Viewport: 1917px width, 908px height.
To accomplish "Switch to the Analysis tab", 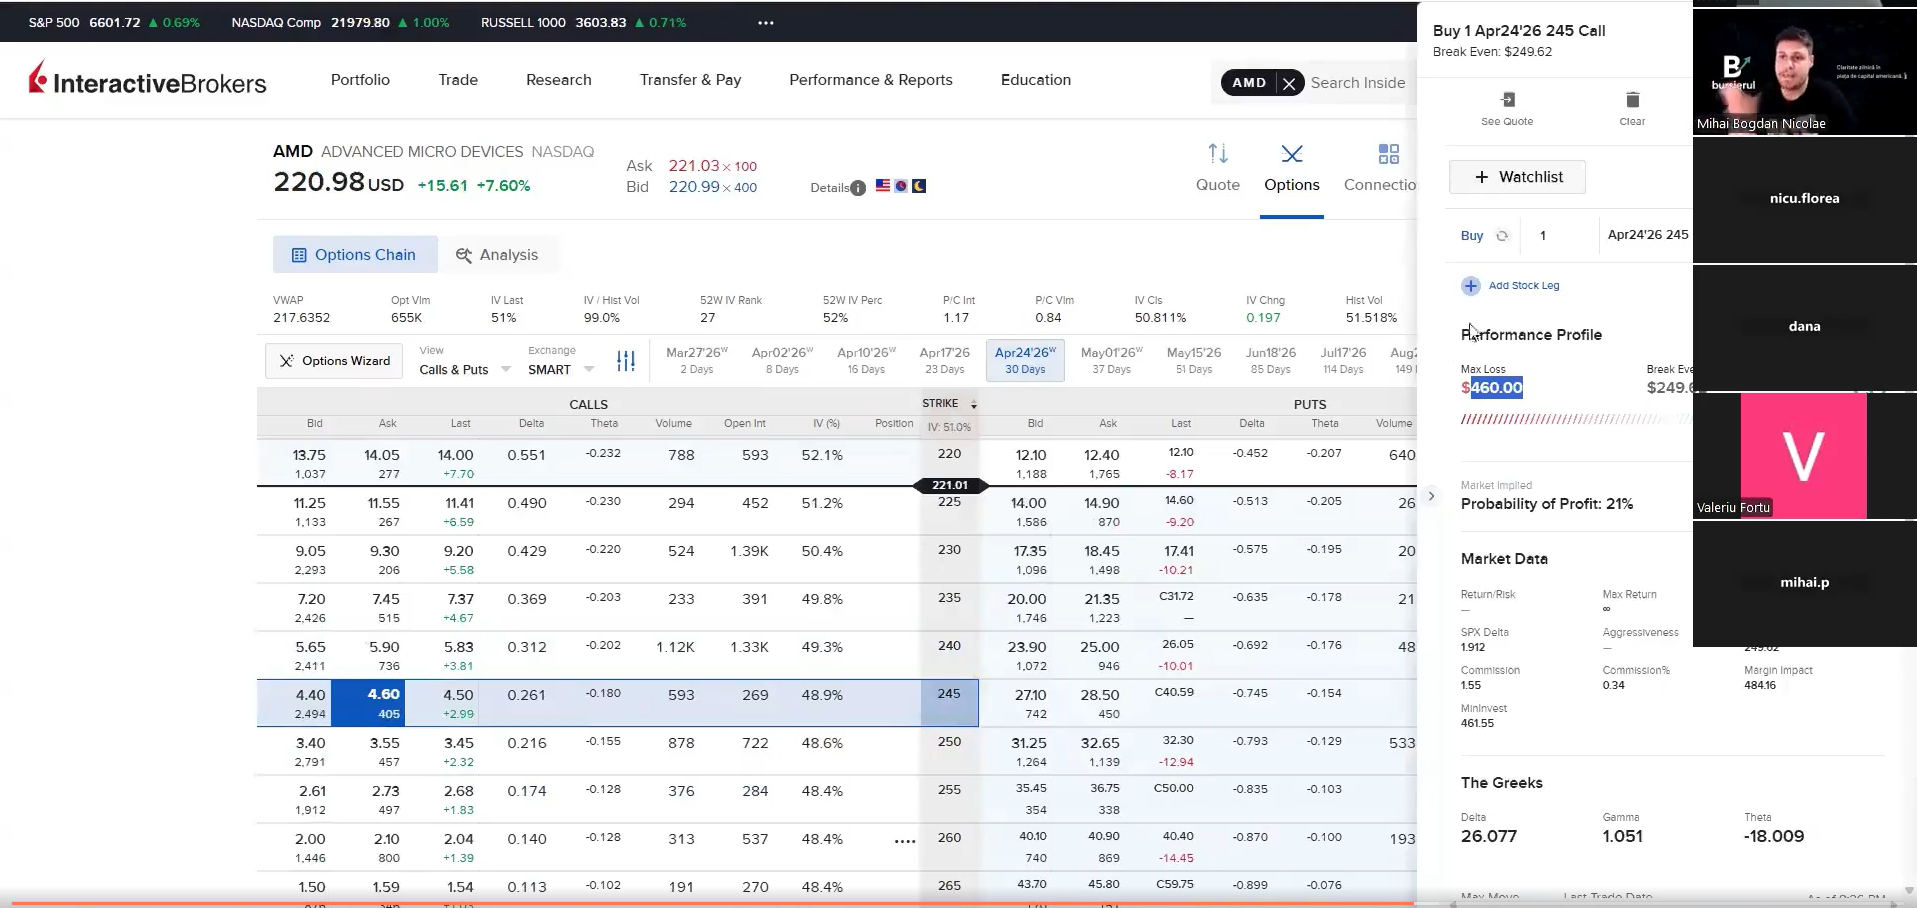I will [499, 254].
